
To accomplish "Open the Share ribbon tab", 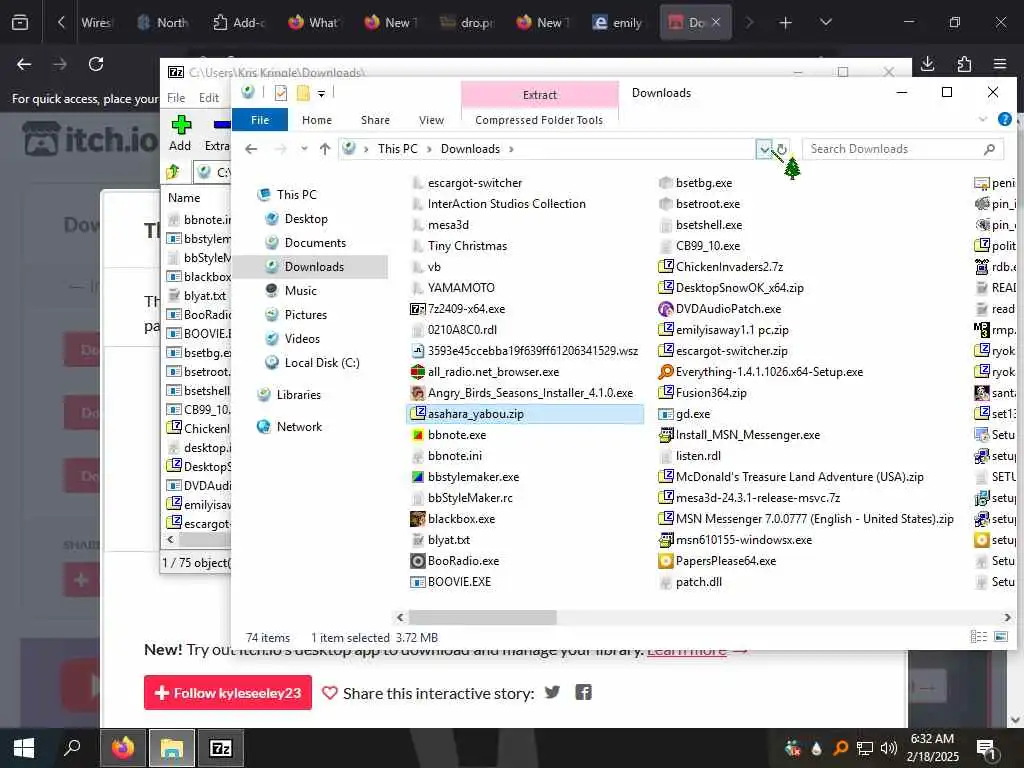I will pyautogui.click(x=375, y=120).
